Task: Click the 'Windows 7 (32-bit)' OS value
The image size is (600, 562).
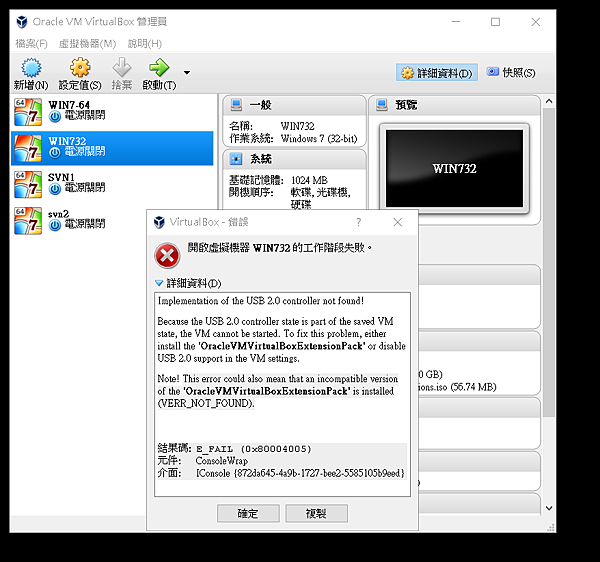Action: pyautogui.click(x=319, y=138)
